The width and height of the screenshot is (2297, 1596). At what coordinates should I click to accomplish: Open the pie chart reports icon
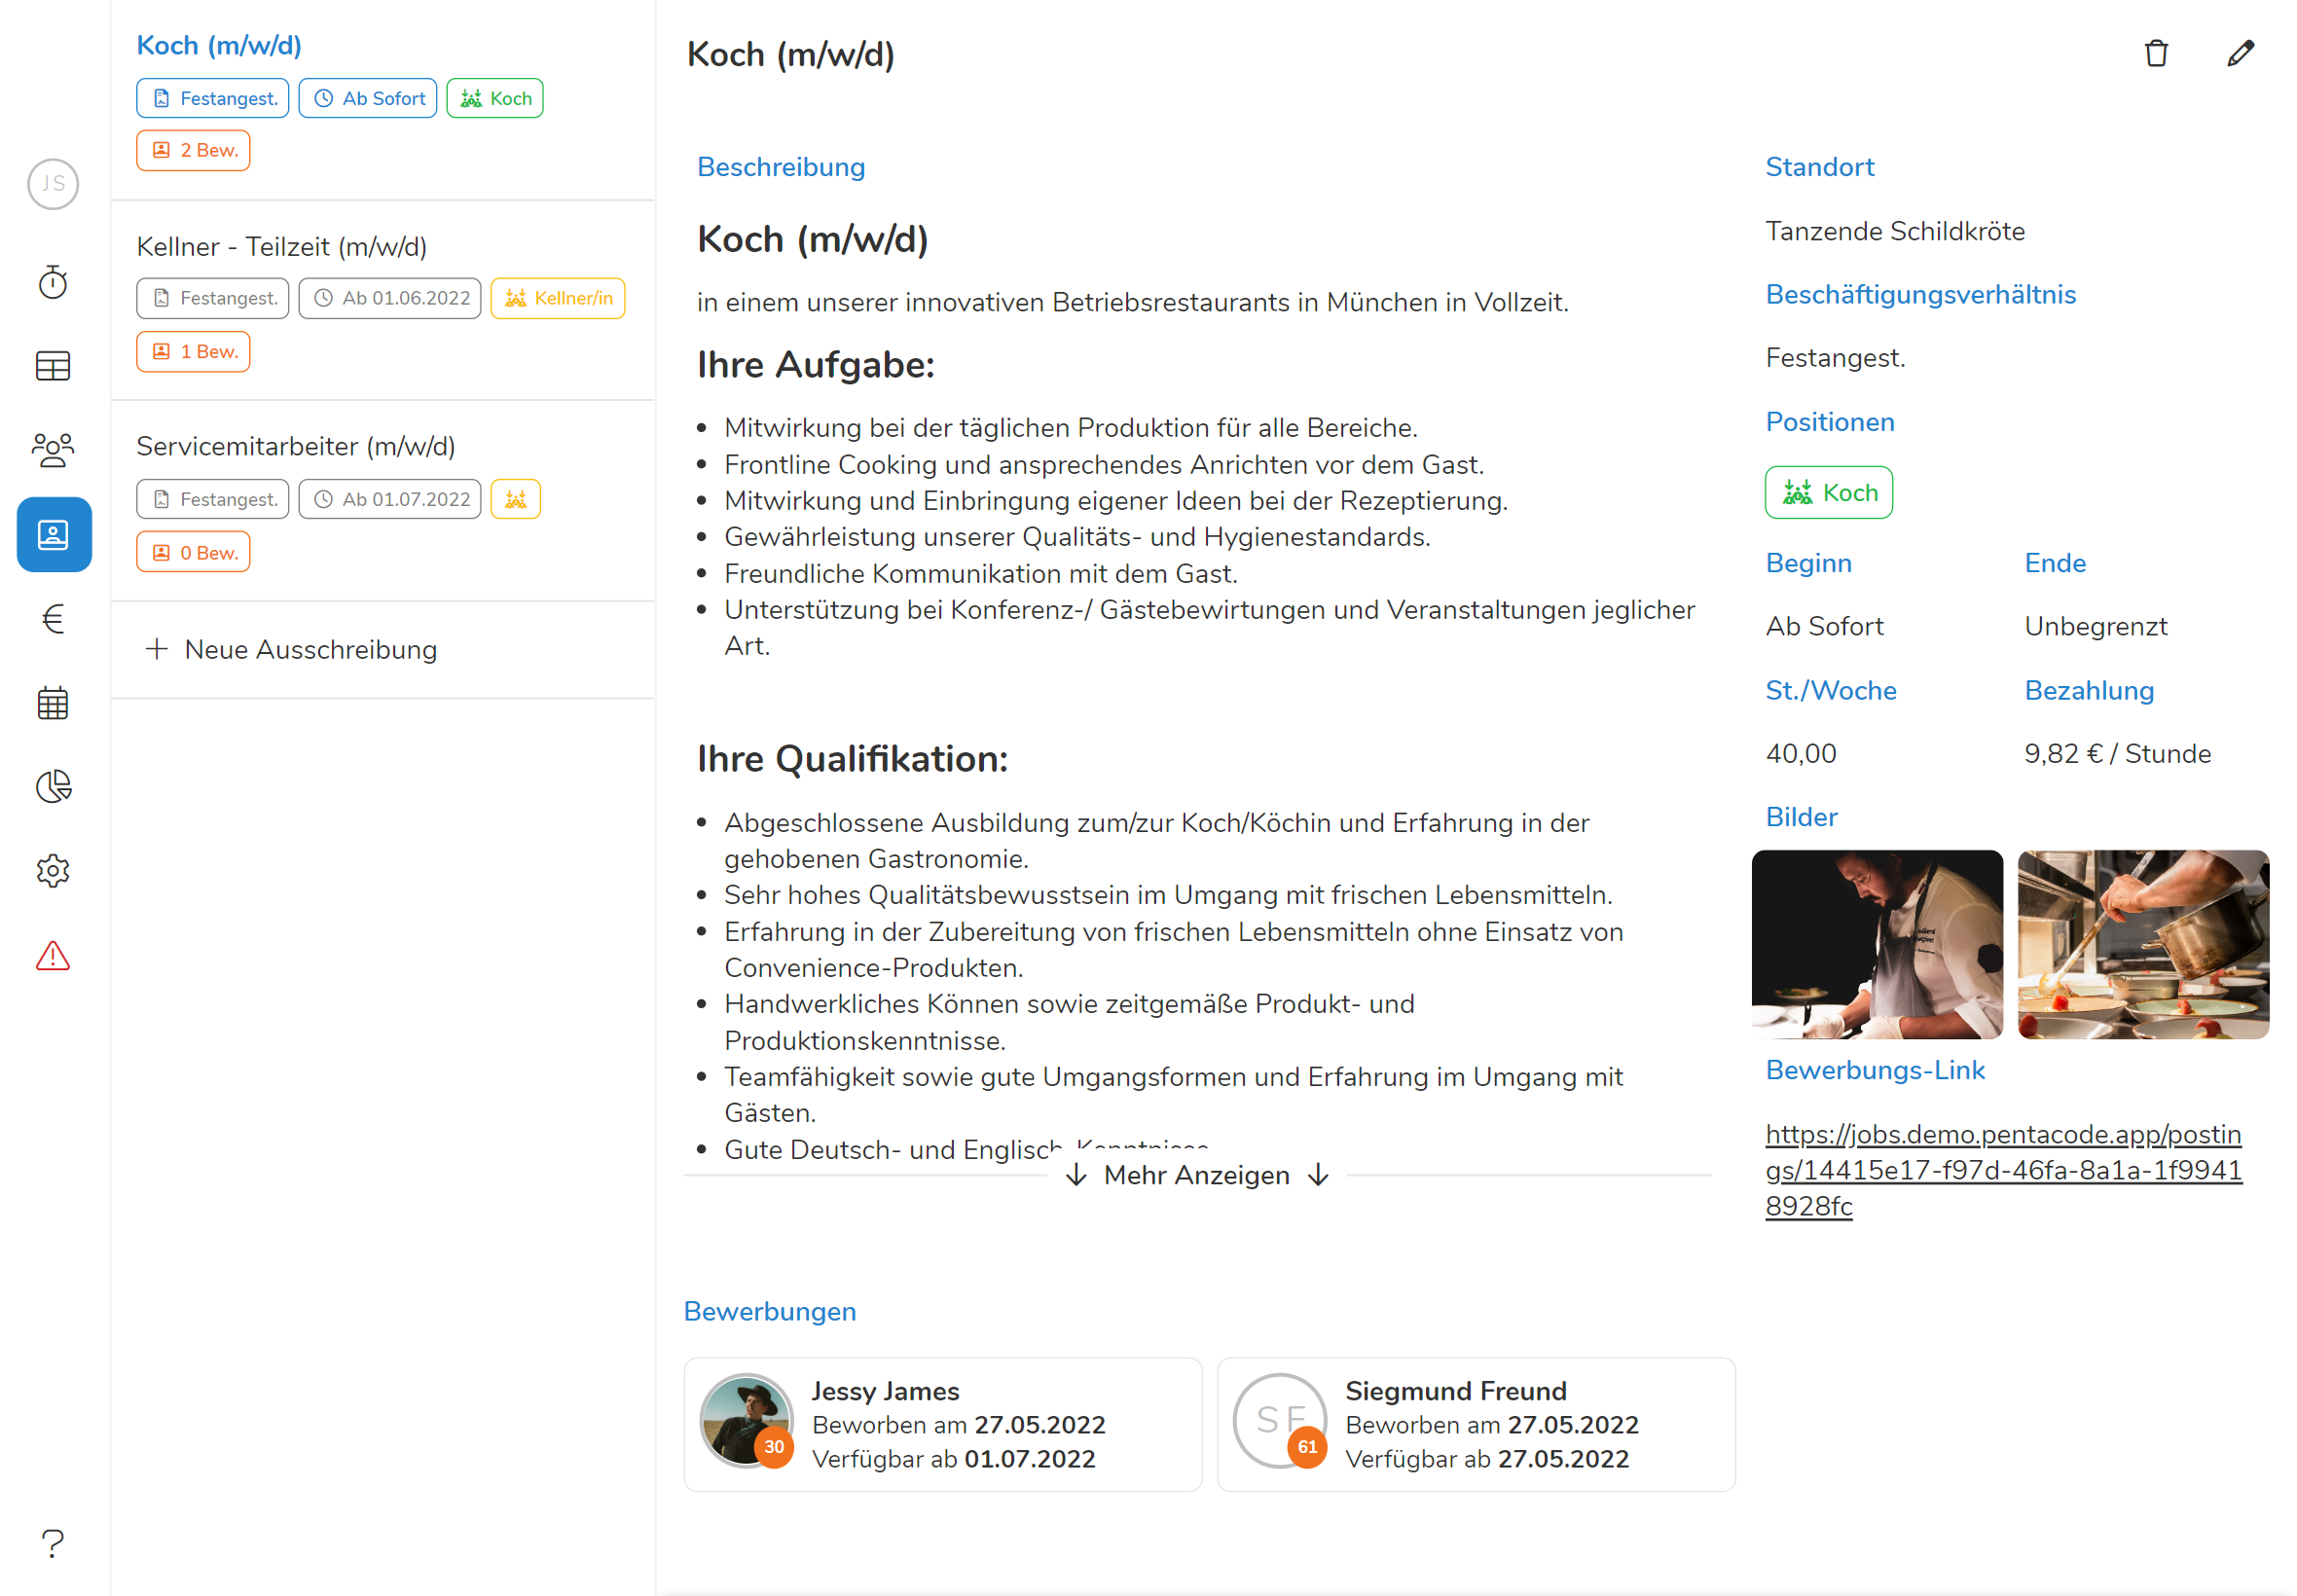(53, 787)
